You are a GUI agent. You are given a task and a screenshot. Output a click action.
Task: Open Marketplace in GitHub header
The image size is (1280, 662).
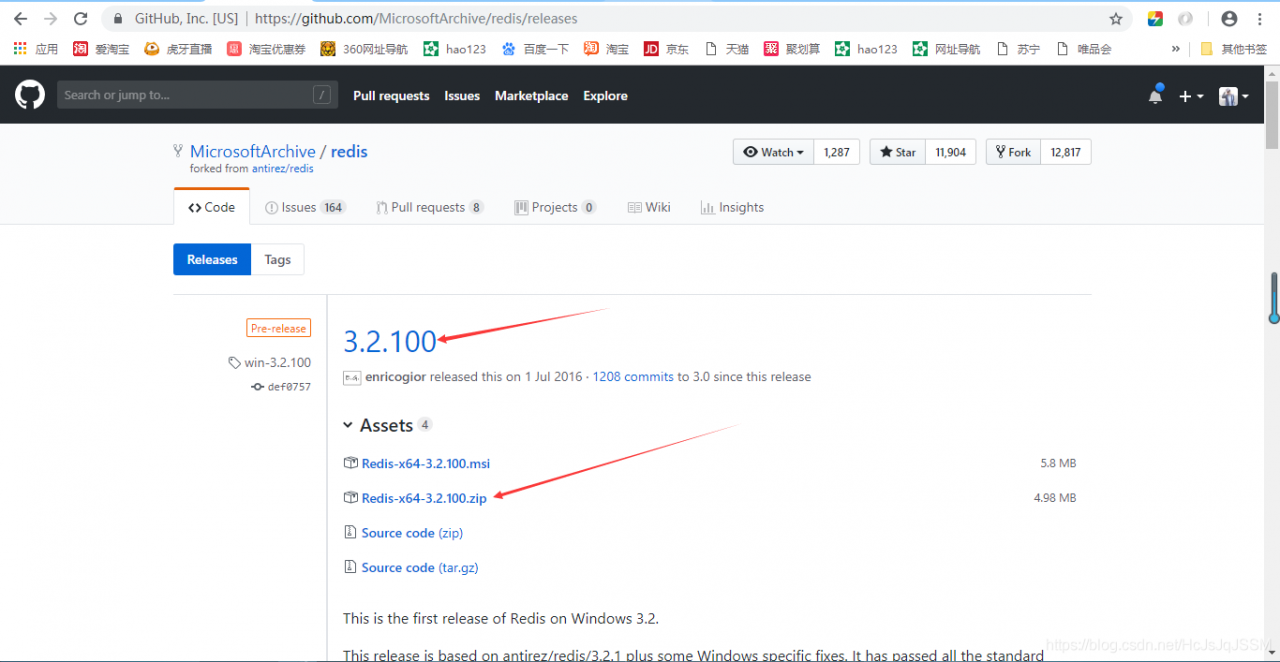[x=531, y=96]
